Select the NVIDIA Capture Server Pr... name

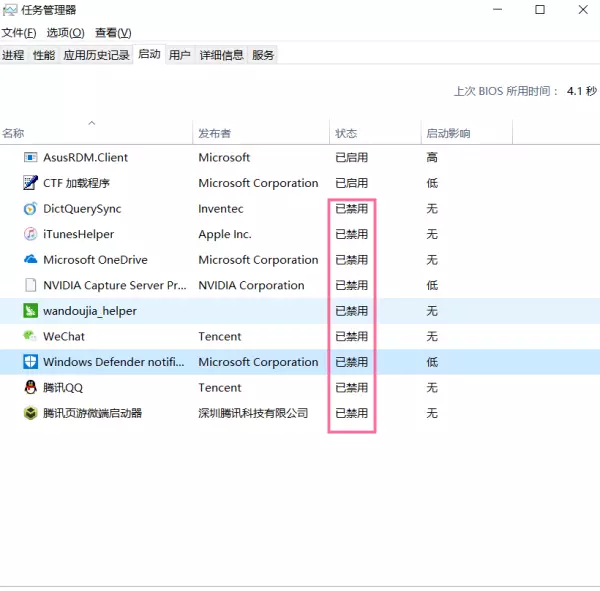pyautogui.click(x=115, y=285)
